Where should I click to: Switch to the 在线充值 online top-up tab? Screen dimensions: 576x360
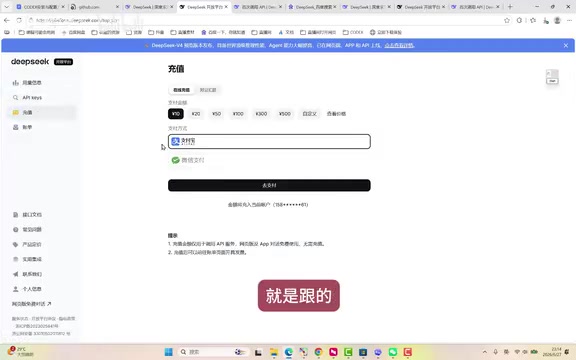(181, 90)
